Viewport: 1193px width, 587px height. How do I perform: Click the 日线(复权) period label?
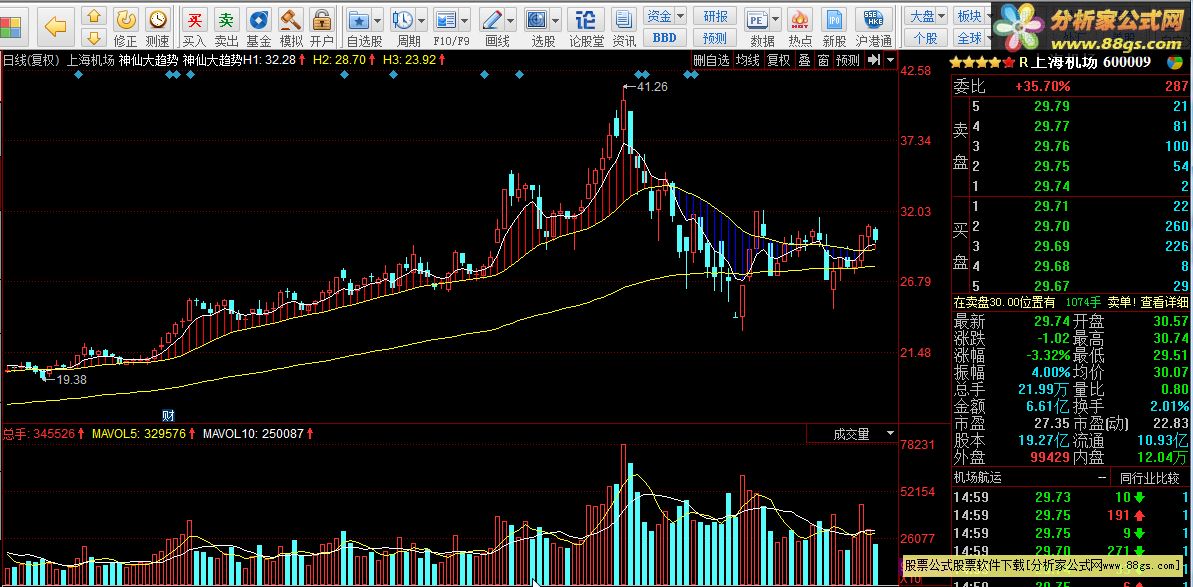pos(31,60)
